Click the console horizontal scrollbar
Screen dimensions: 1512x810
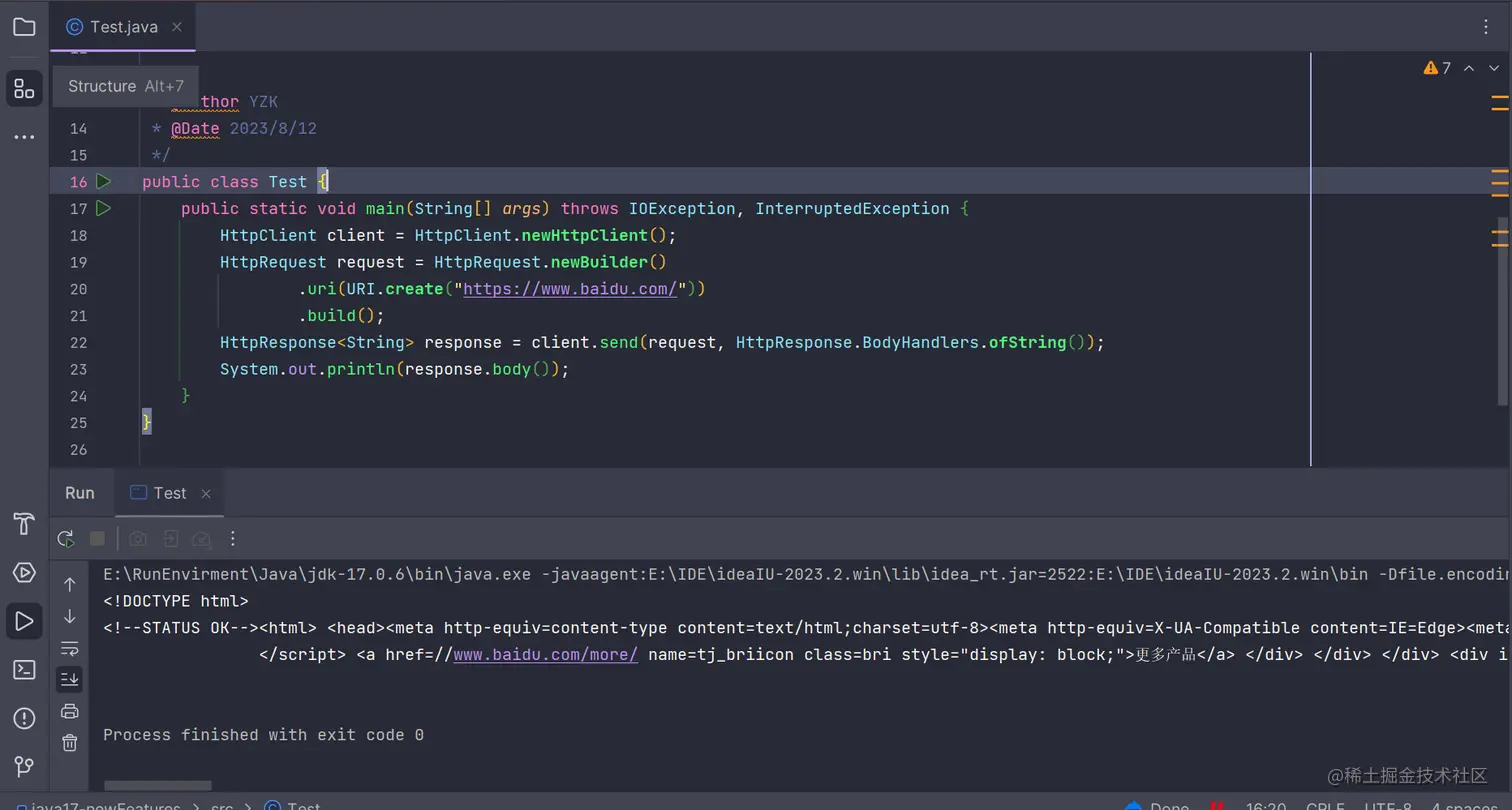pyautogui.click(x=157, y=786)
